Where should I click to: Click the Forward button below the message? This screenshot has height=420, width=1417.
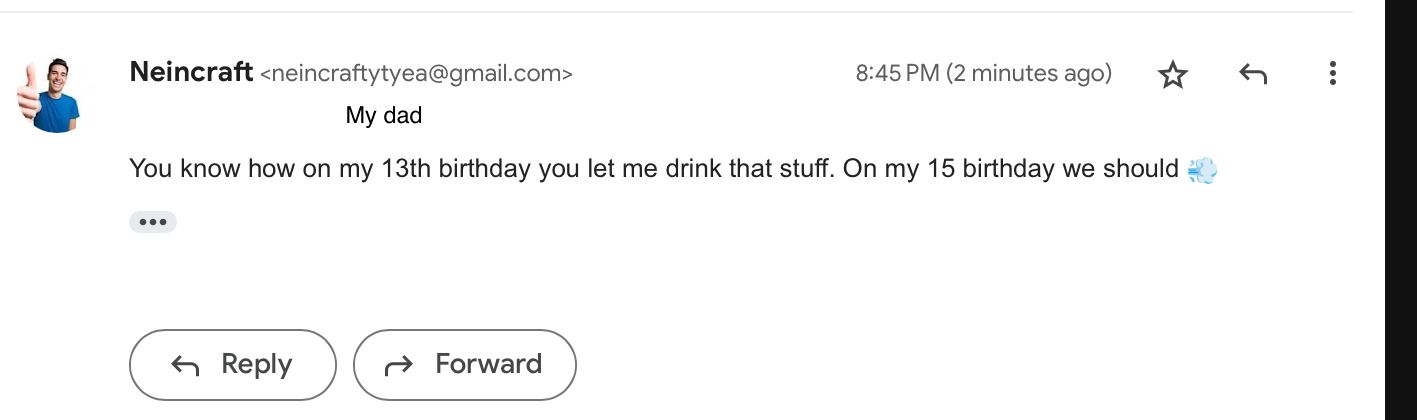click(465, 365)
